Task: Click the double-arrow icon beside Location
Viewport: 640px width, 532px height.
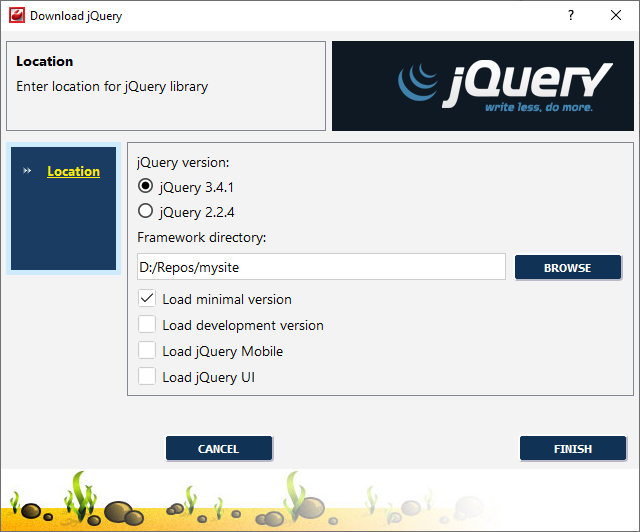Action: click(27, 171)
